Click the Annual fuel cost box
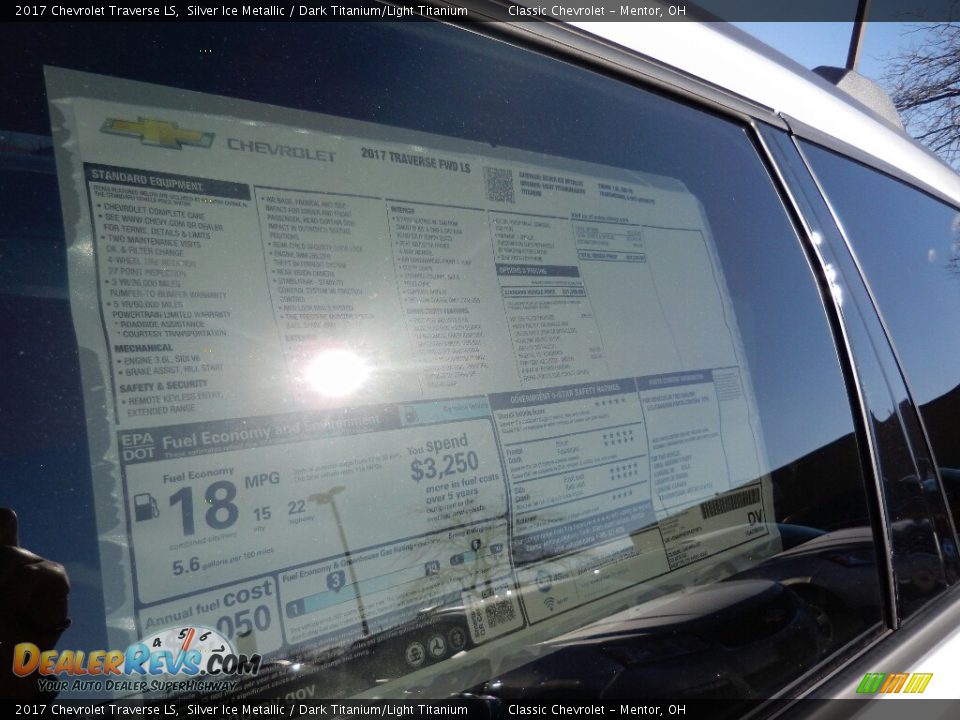 [210, 610]
